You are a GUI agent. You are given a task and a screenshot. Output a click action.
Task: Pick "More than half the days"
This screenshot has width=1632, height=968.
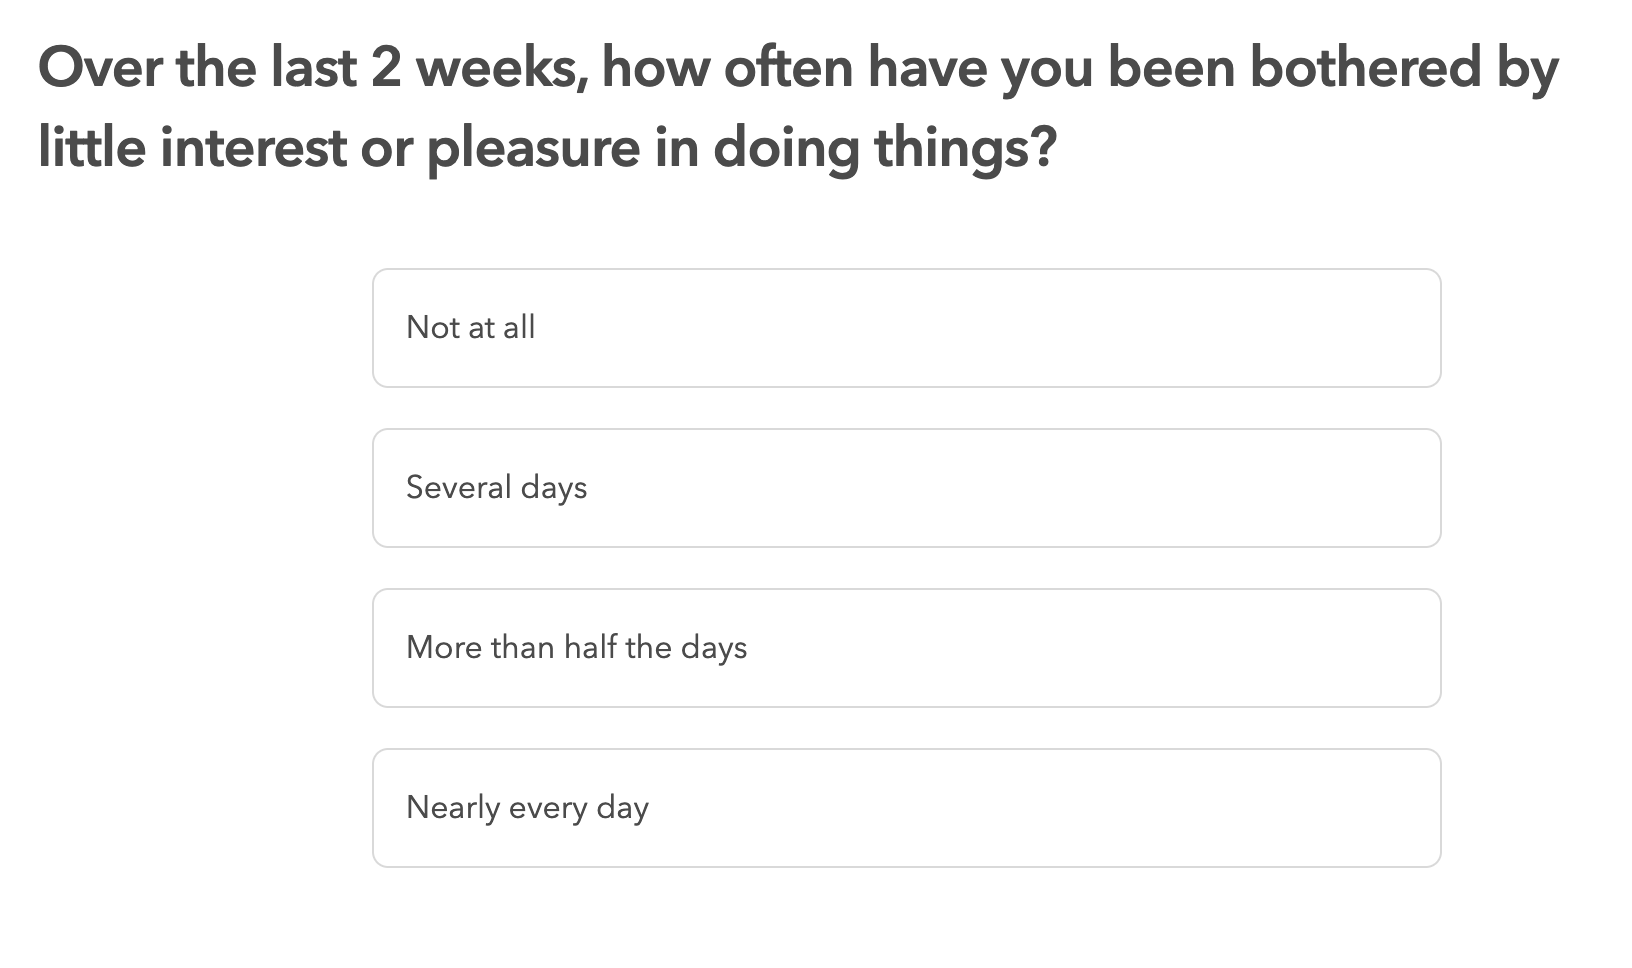tap(906, 648)
